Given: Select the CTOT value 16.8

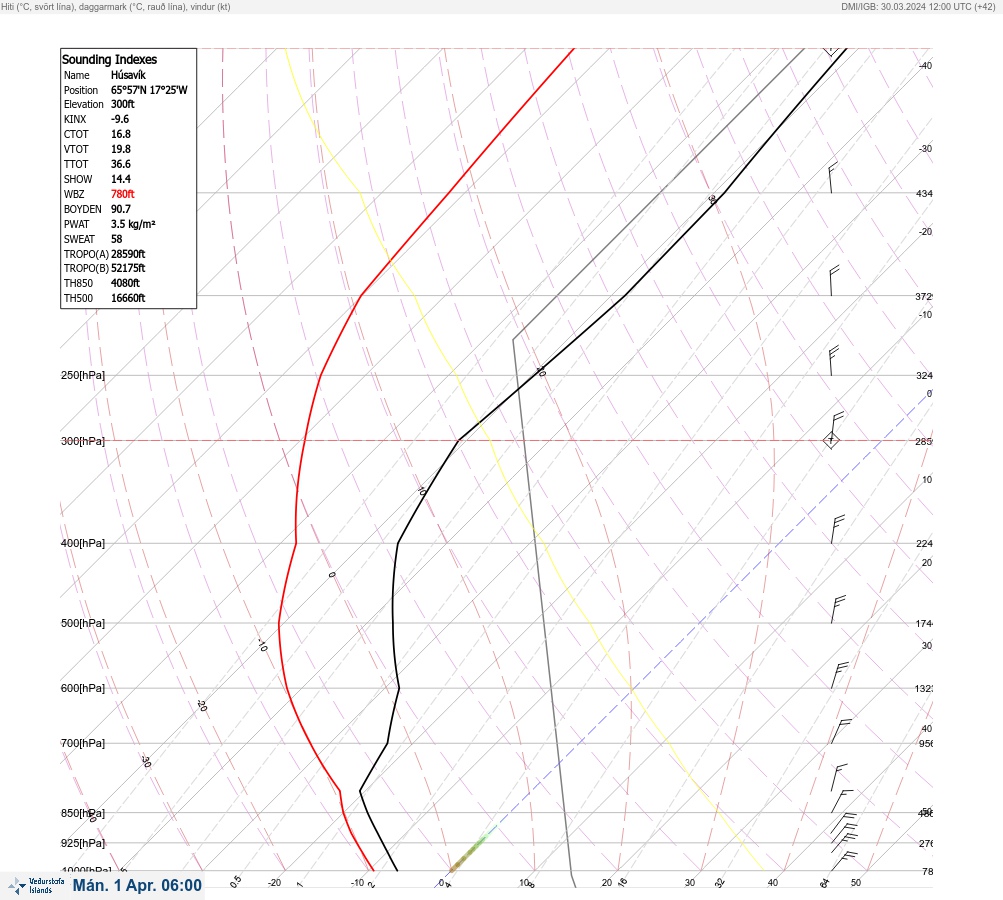Looking at the screenshot, I should click(120, 134).
